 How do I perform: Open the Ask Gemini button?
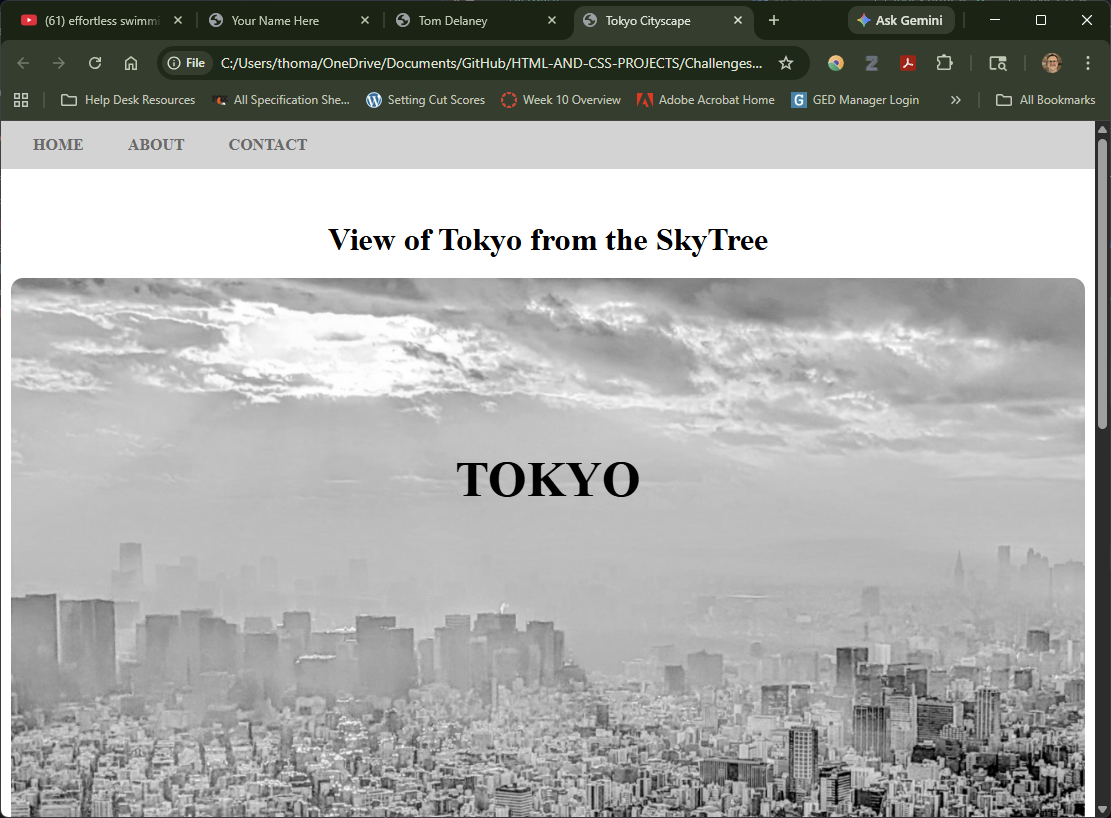point(899,20)
